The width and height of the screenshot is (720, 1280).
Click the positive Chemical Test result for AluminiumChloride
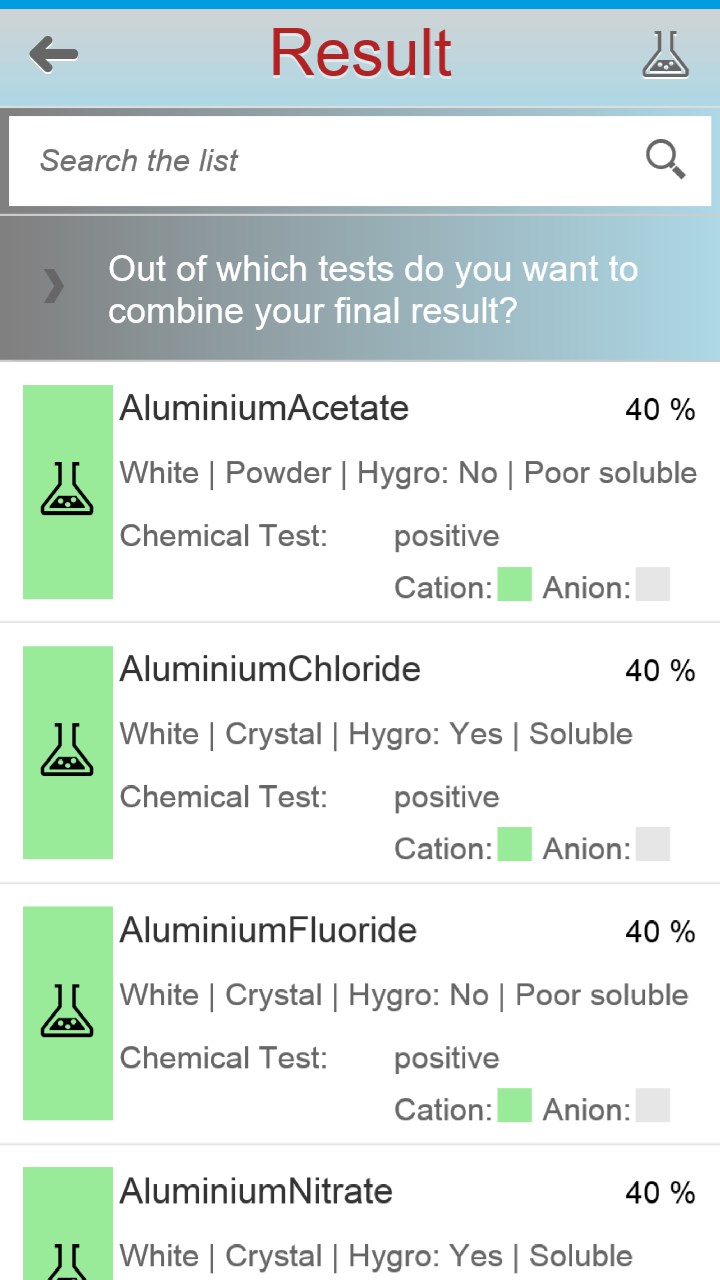(446, 796)
